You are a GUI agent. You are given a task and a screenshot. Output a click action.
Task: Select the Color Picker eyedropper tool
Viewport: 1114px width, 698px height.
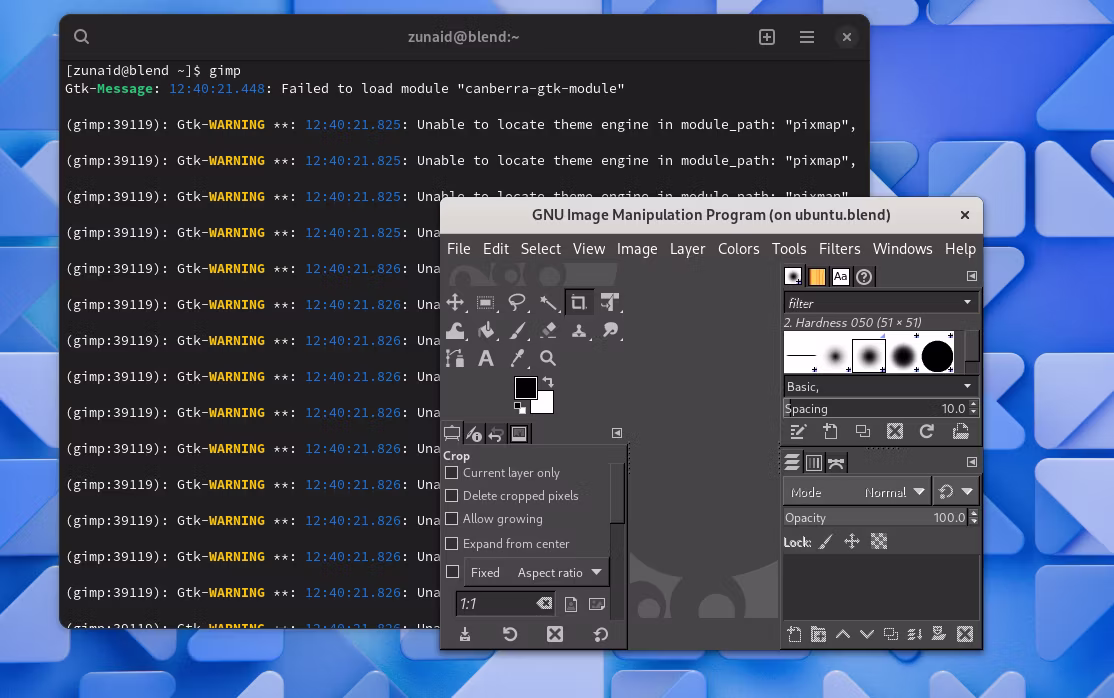pyautogui.click(x=517, y=358)
